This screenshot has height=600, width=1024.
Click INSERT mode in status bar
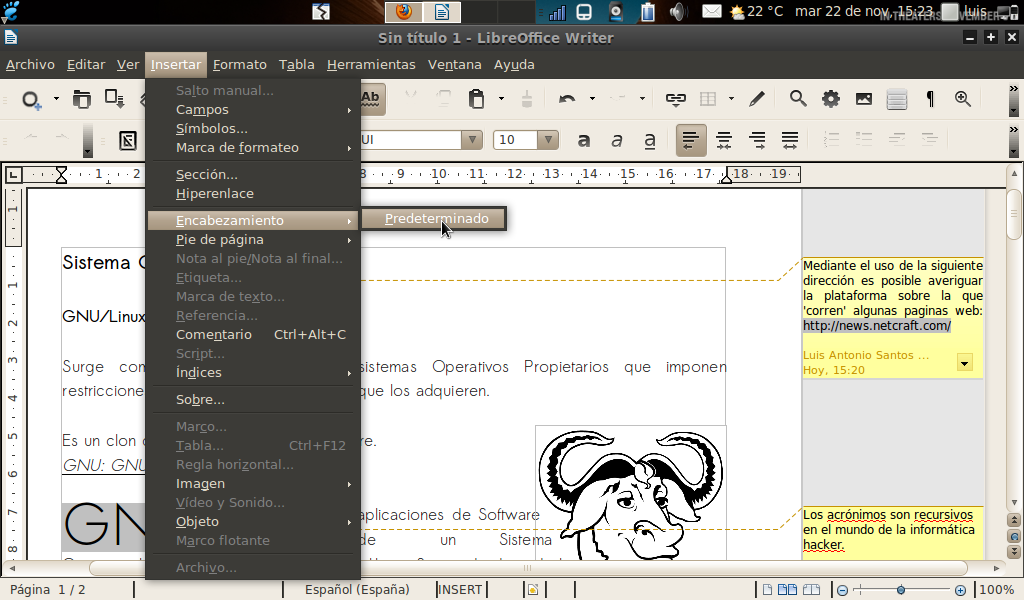[460, 590]
